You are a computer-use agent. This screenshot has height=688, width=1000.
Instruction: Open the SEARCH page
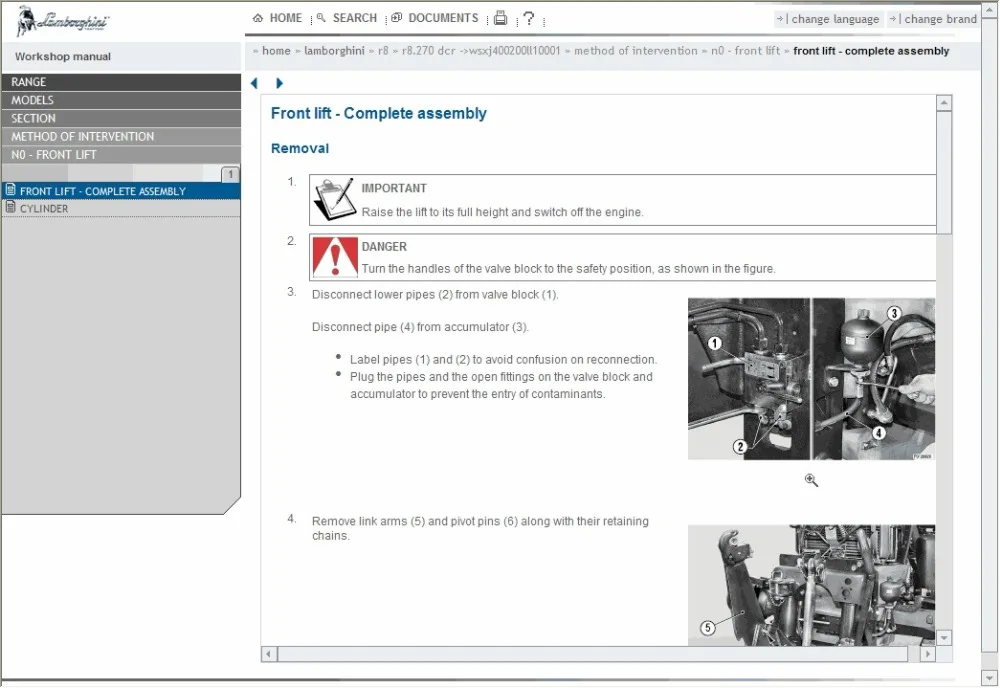(x=348, y=18)
